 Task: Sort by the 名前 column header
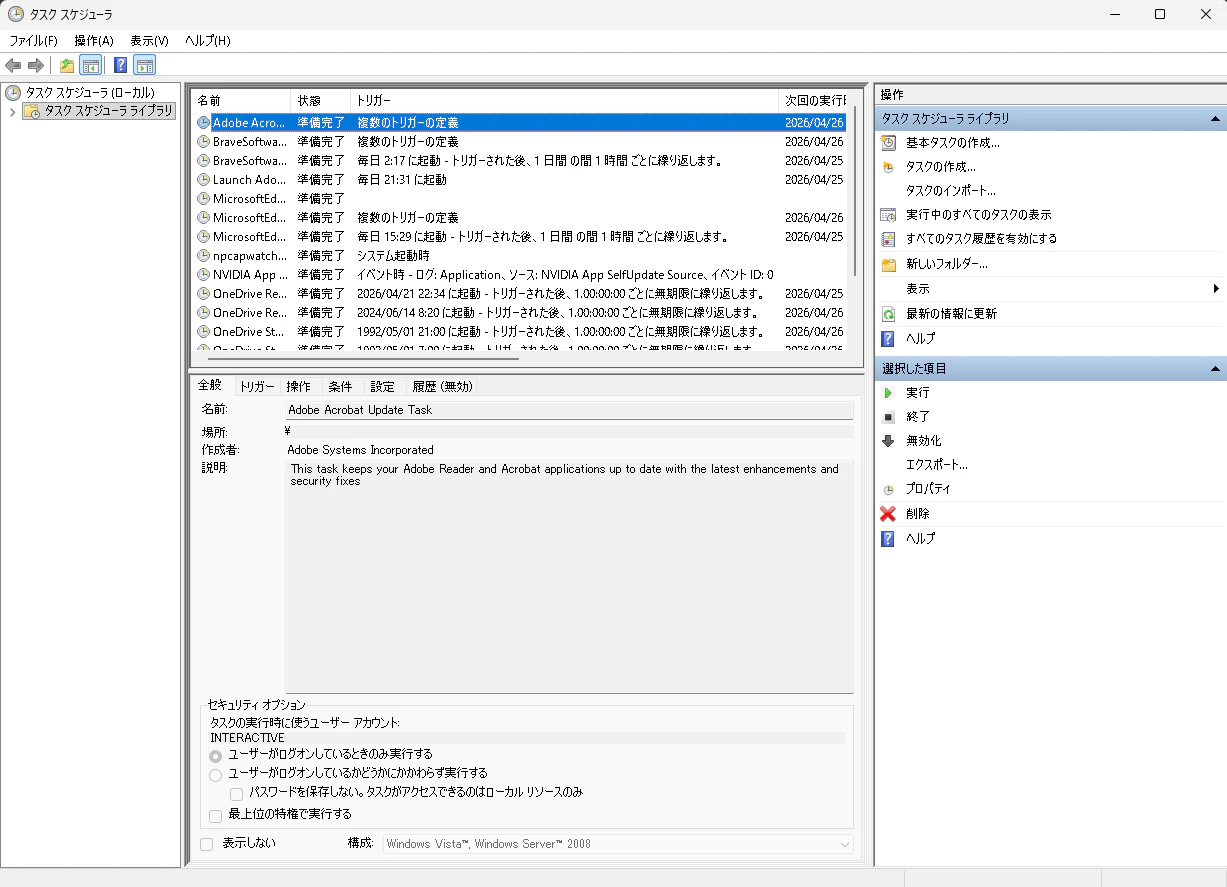pyautogui.click(x=241, y=101)
